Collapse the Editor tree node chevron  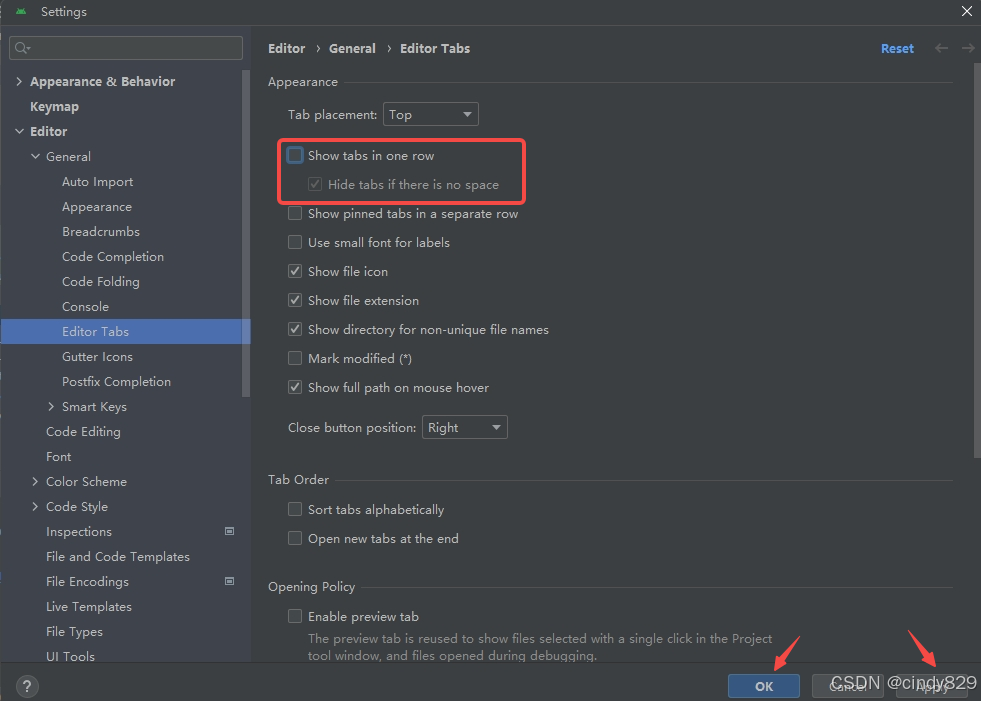[19, 131]
